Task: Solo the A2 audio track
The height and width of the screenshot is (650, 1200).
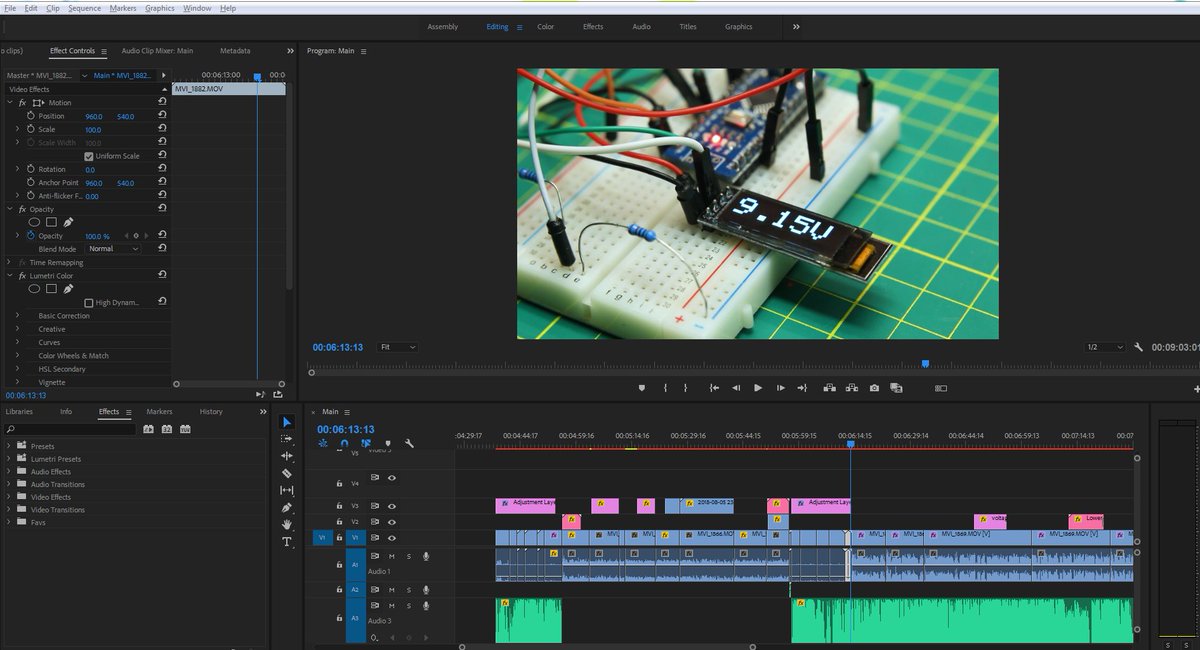Action: point(408,590)
